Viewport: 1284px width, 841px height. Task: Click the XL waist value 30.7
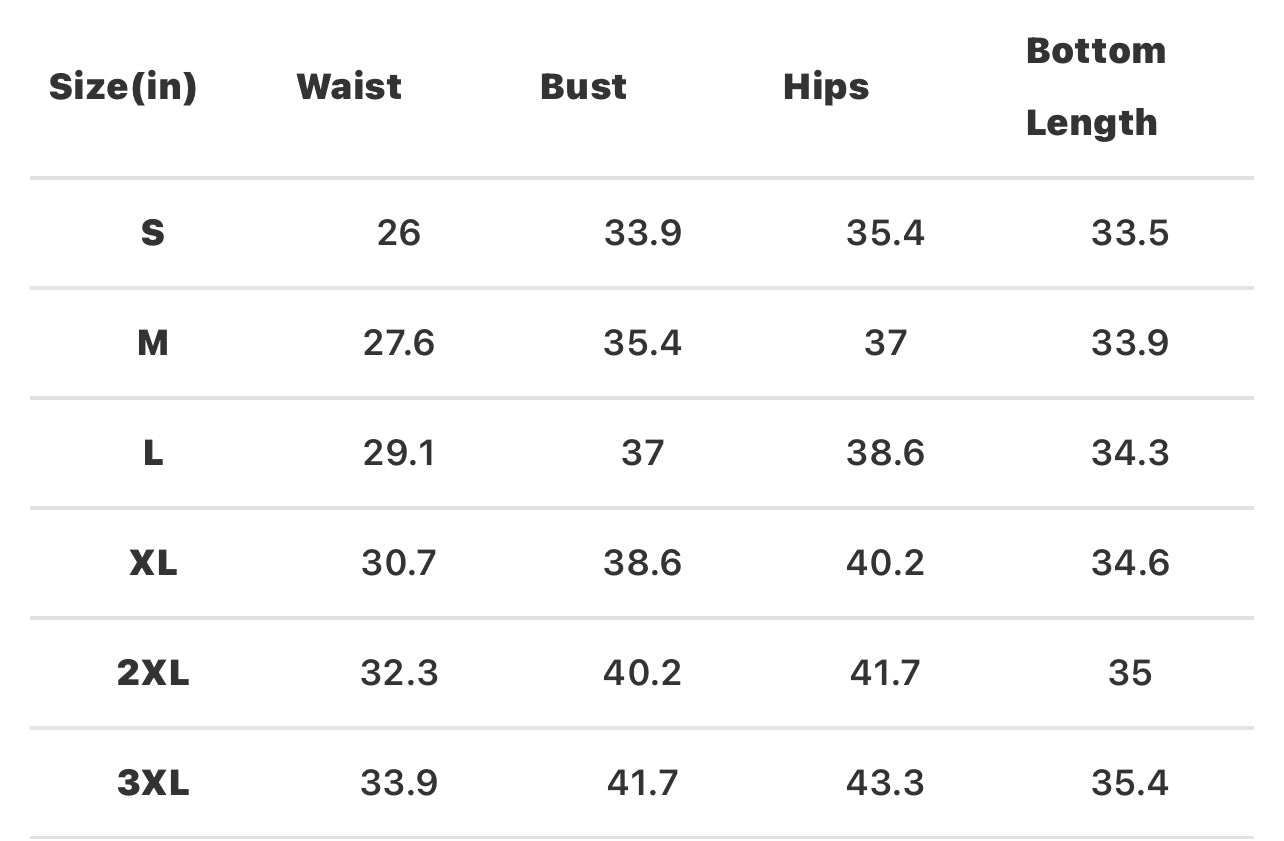[x=399, y=563]
